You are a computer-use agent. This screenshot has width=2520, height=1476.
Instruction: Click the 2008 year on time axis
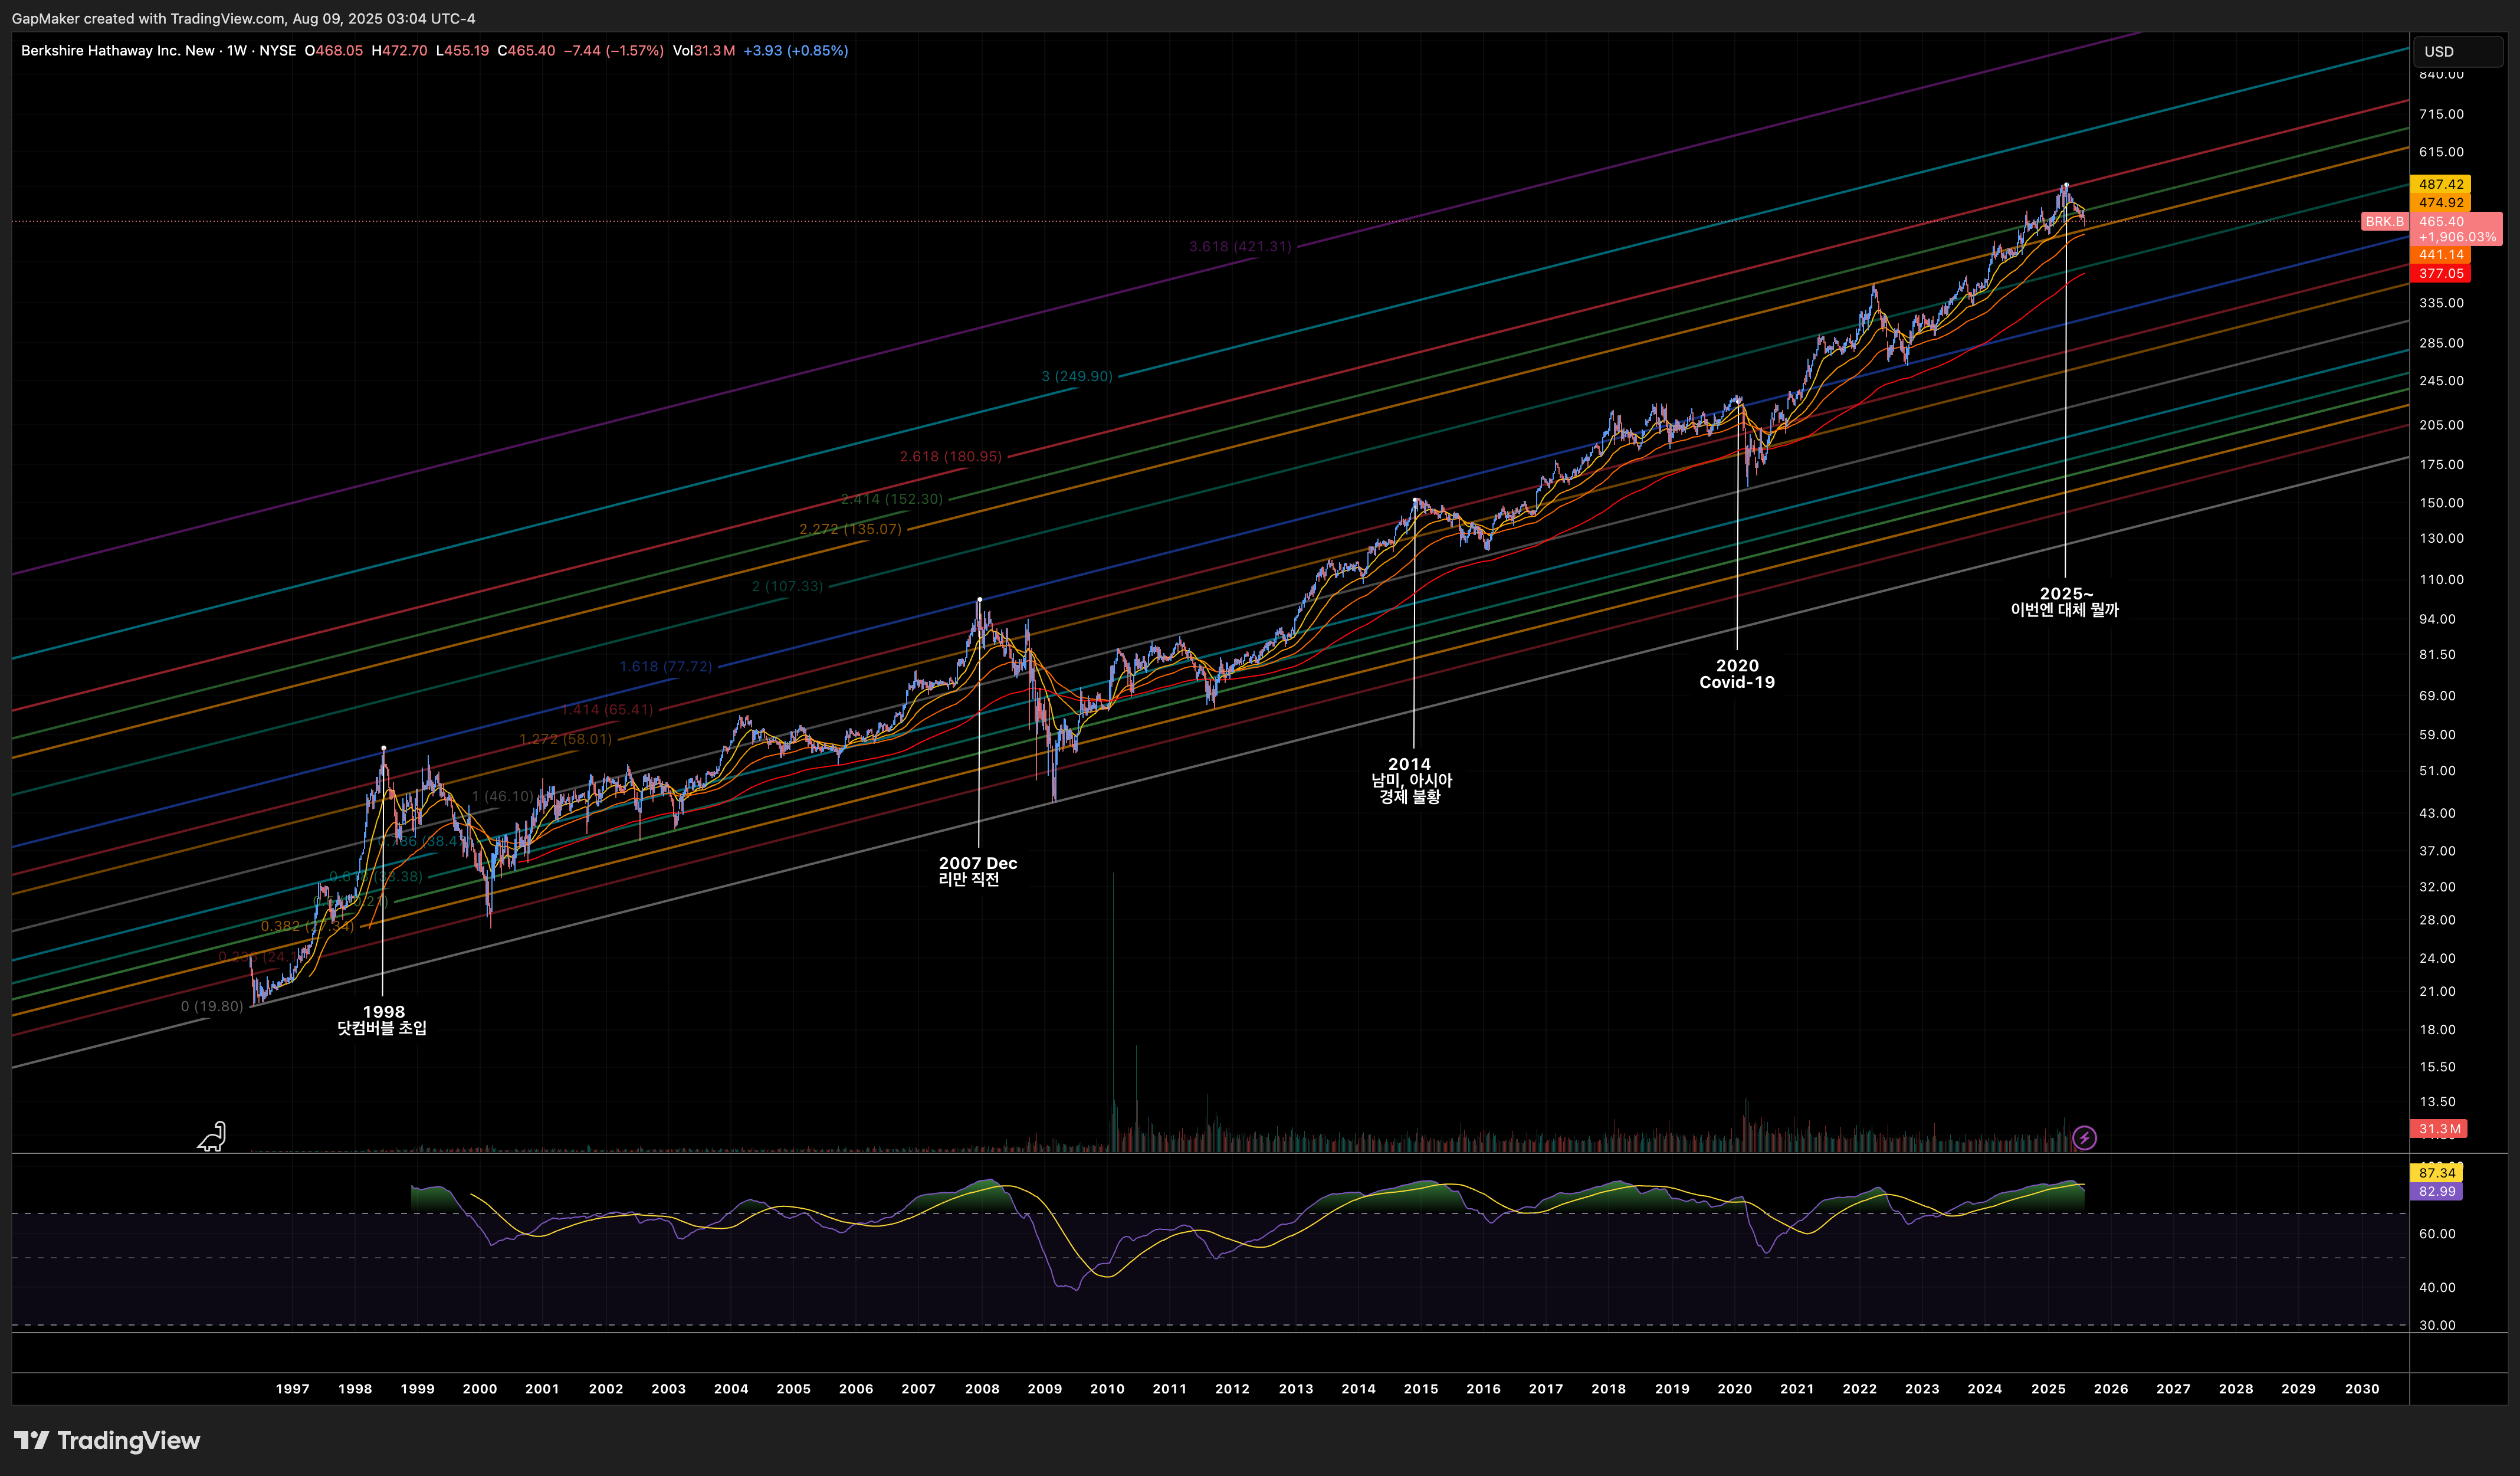[x=982, y=1389]
